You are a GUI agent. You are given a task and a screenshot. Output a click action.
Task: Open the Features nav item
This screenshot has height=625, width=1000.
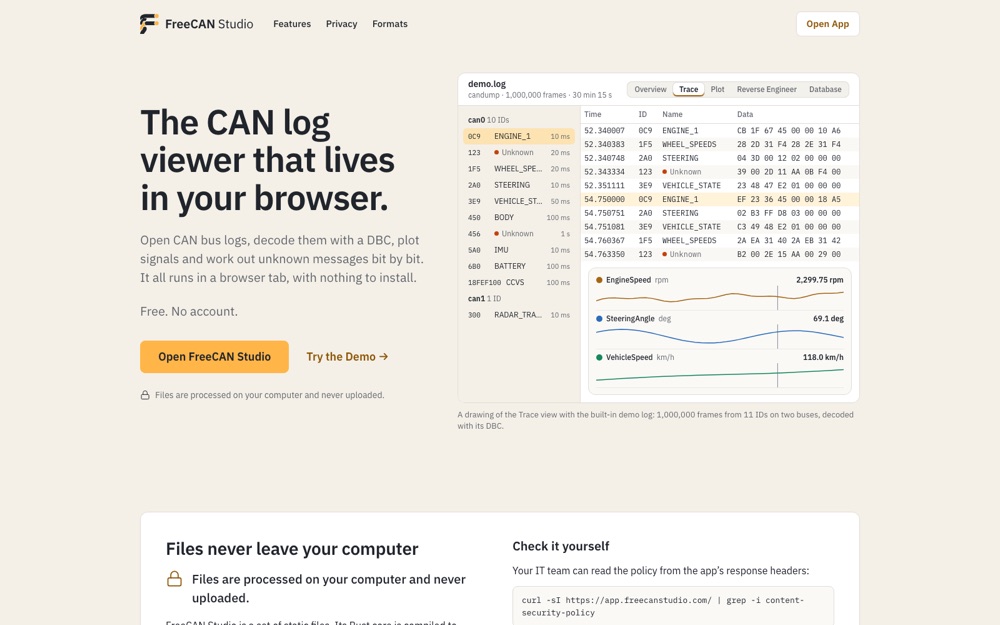coord(292,24)
